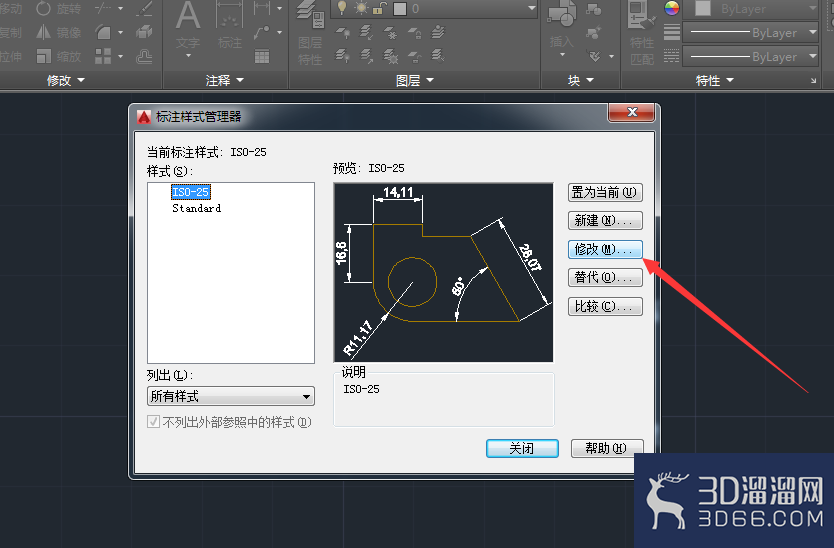Click the linetype icon beside ByLayer
The width and height of the screenshot is (834, 548).
click(x=672, y=55)
